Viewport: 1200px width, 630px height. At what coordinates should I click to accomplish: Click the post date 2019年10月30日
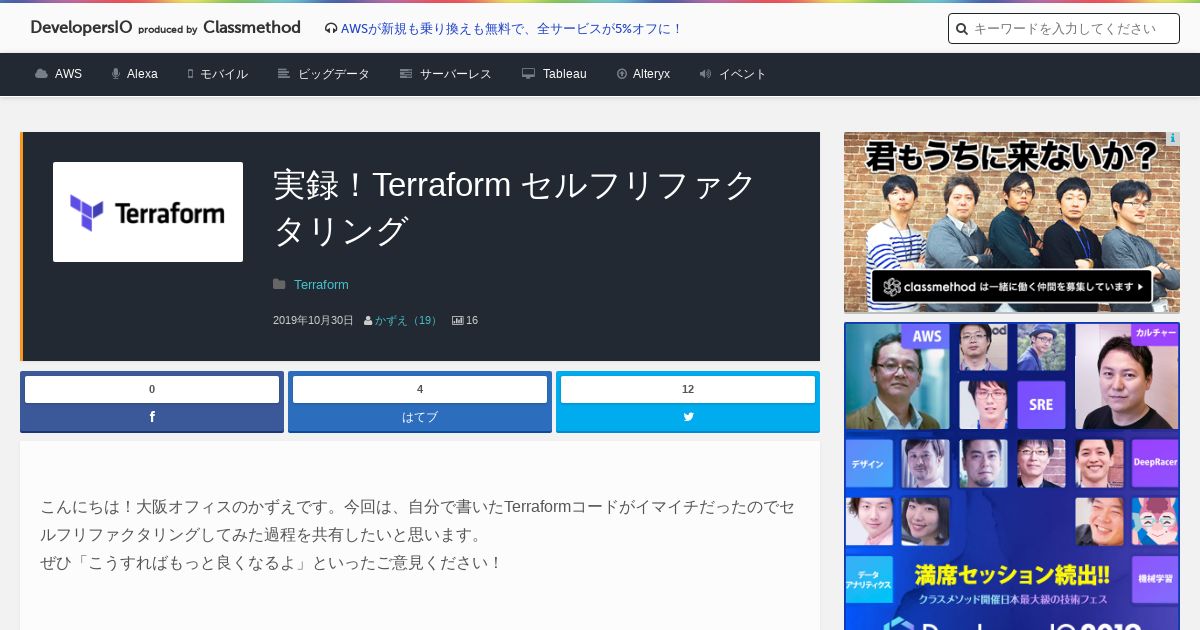[313, 320]
